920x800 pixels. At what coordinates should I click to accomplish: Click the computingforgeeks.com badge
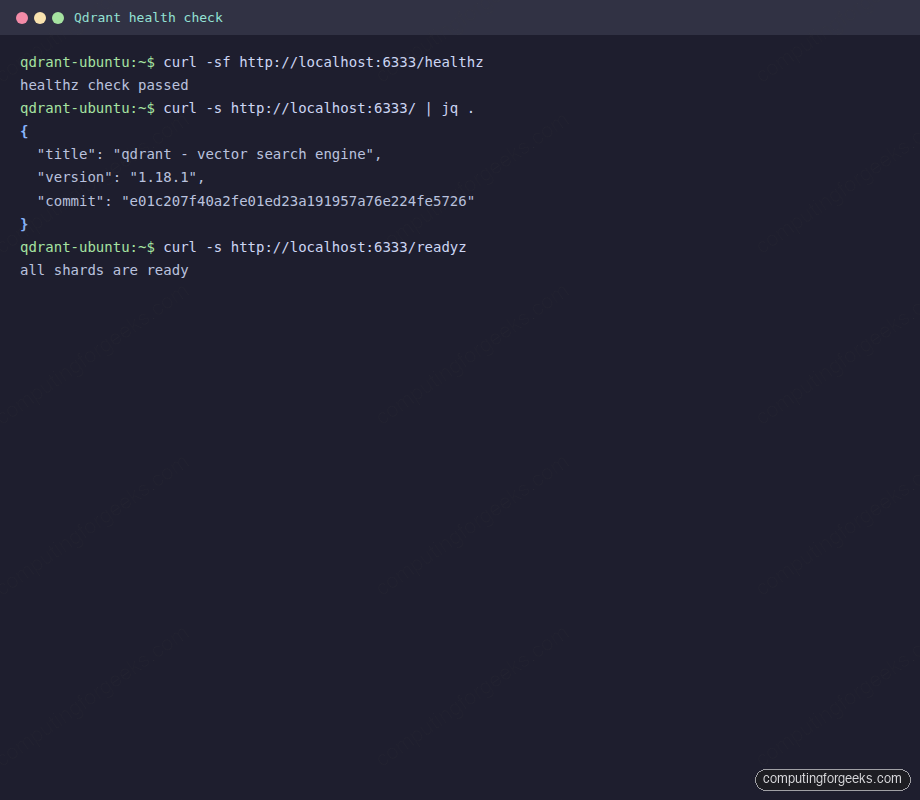point(833,779)
